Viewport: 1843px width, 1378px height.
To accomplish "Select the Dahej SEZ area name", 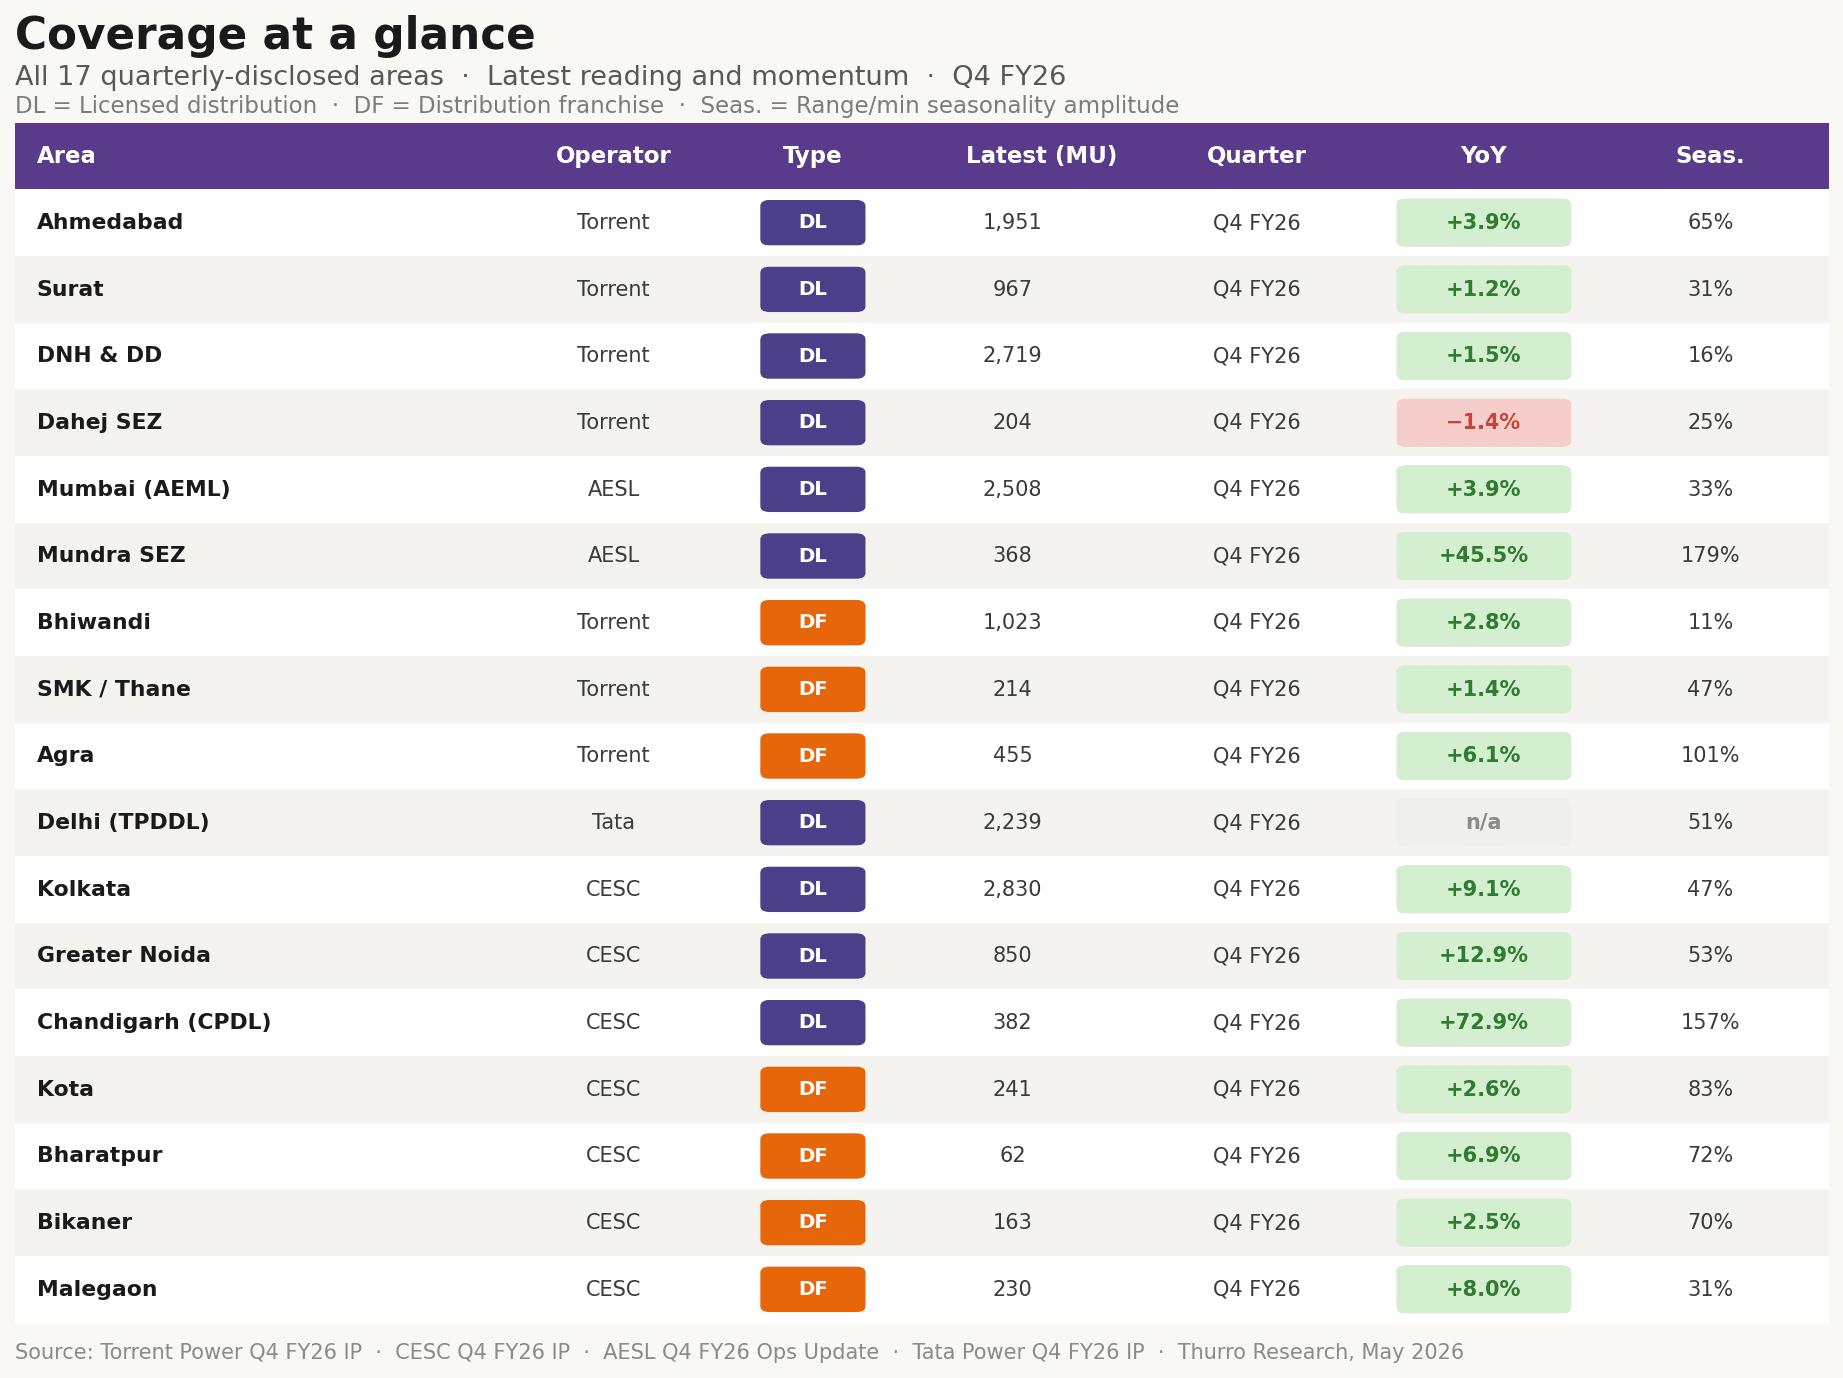I will tap(99, 422).
